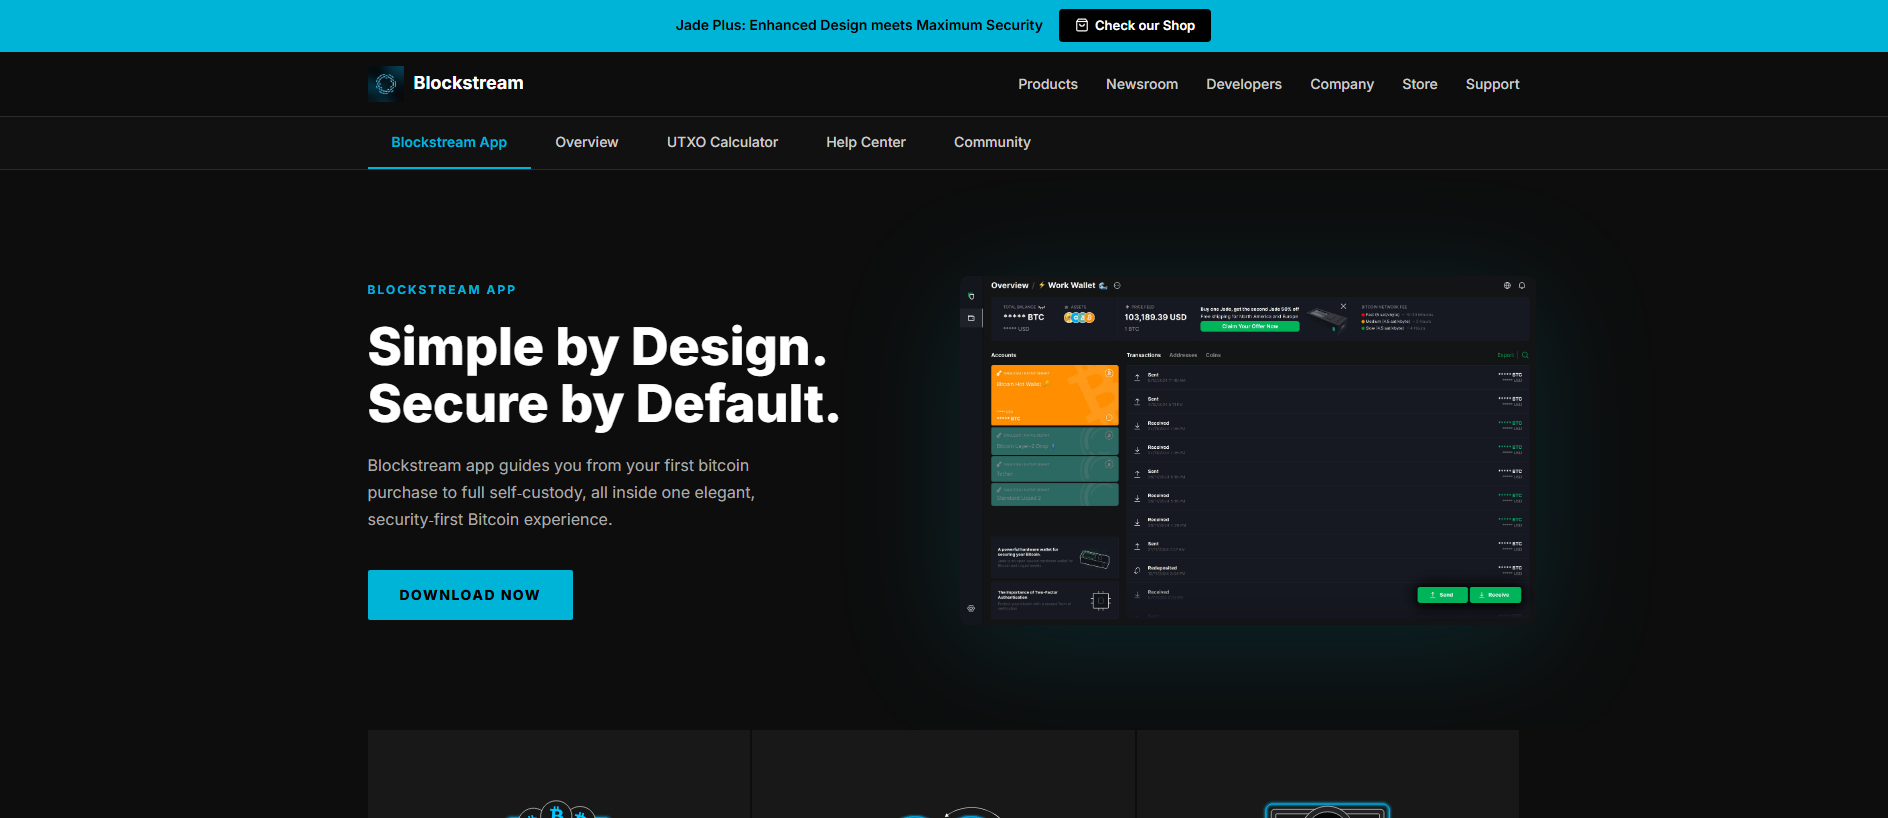Click the globe icon in the app preview
Screen dimensions: 1888x818
pos(1507,286)
